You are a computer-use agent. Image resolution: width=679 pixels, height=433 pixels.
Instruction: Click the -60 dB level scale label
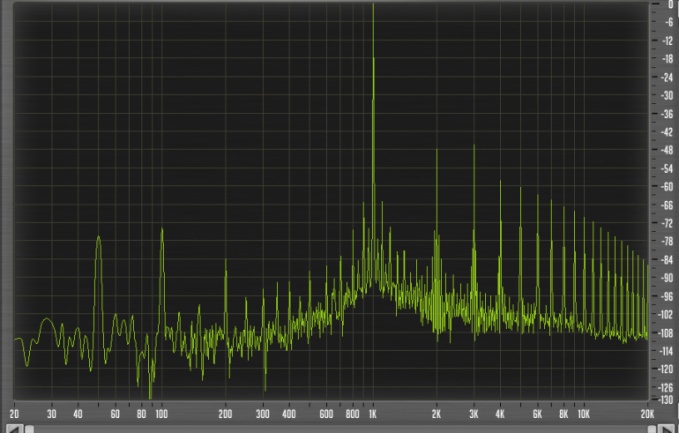[x=666, y=187]
